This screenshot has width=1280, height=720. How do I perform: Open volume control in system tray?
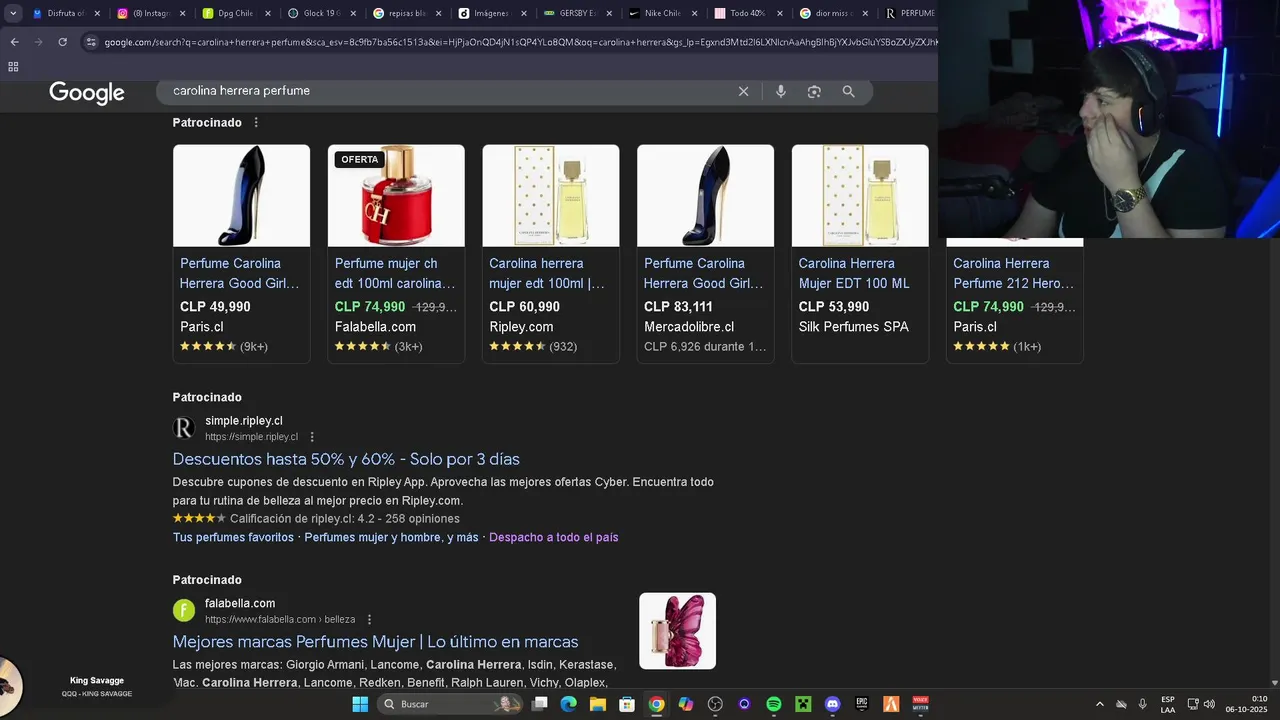click(1209, 704)
